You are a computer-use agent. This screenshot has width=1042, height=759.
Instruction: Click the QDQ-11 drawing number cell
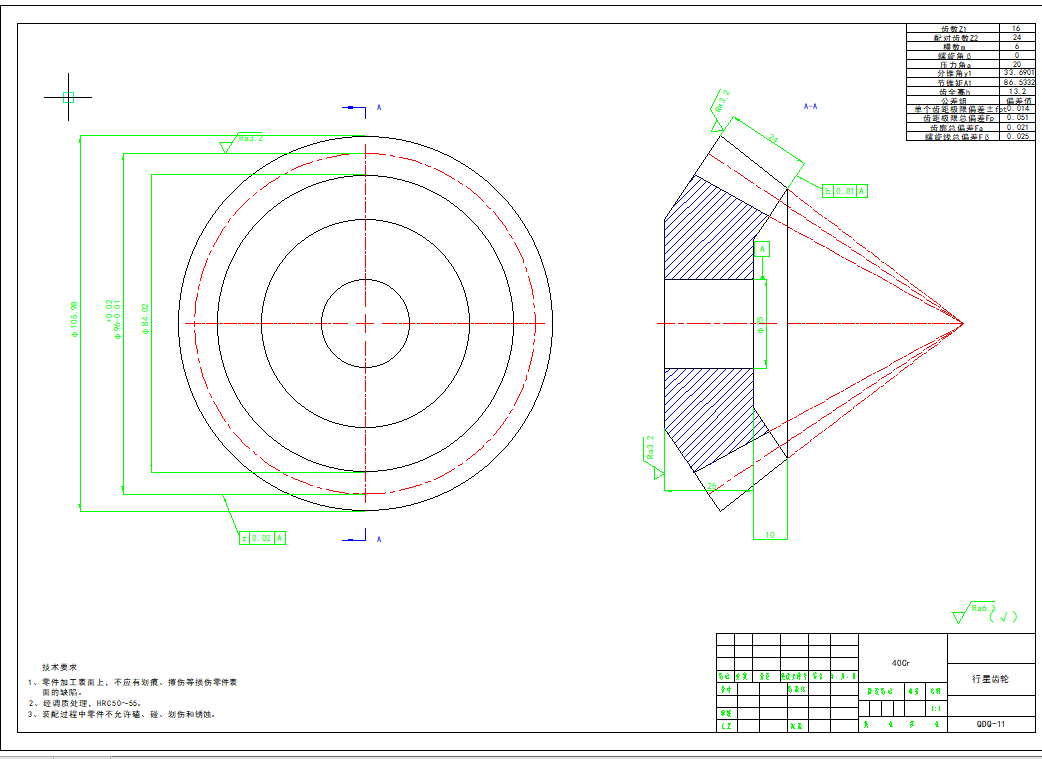click(990, 724)
